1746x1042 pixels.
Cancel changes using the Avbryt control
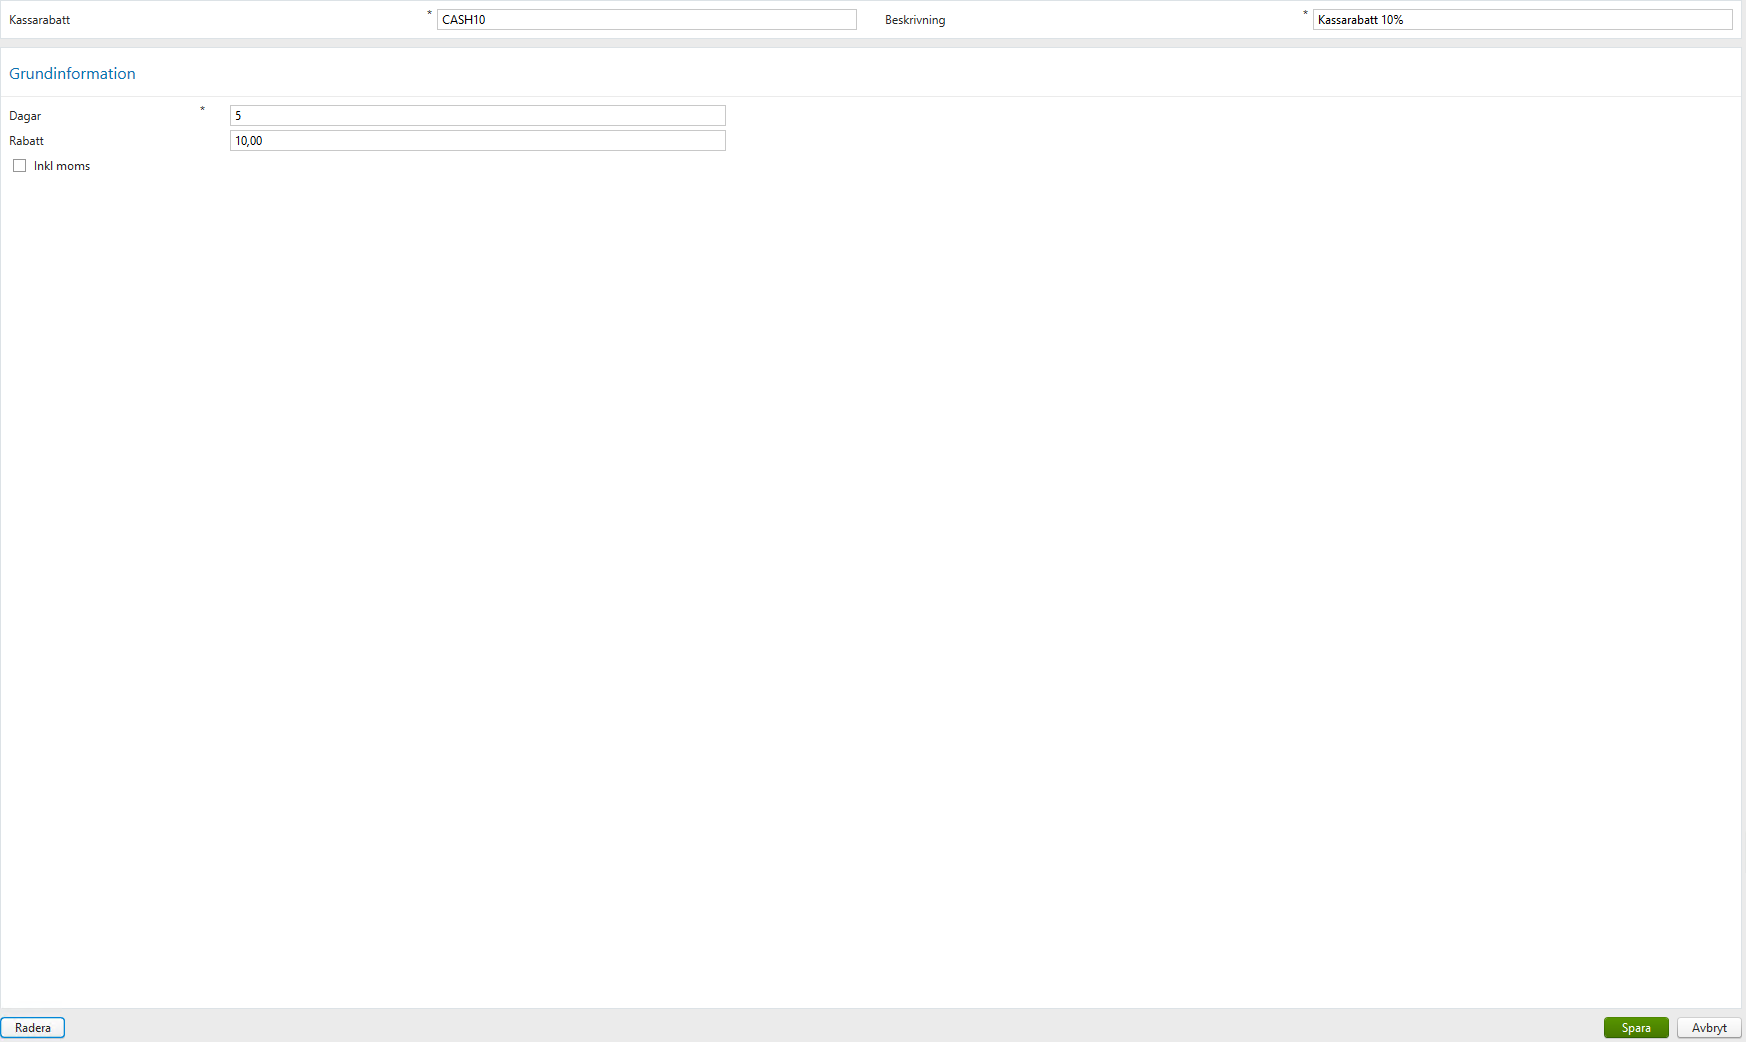coord(1709,1027)
